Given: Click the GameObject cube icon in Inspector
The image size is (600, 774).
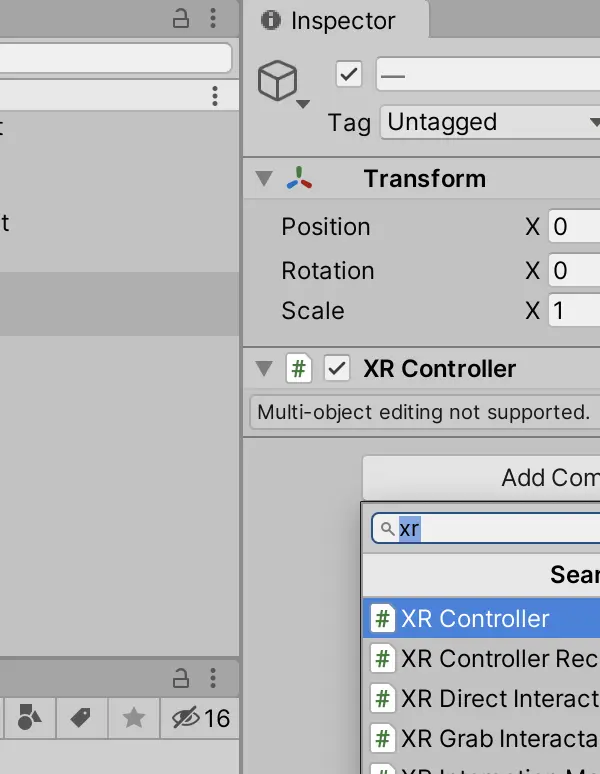Looking at the screenshot, I should coord(277,80).
